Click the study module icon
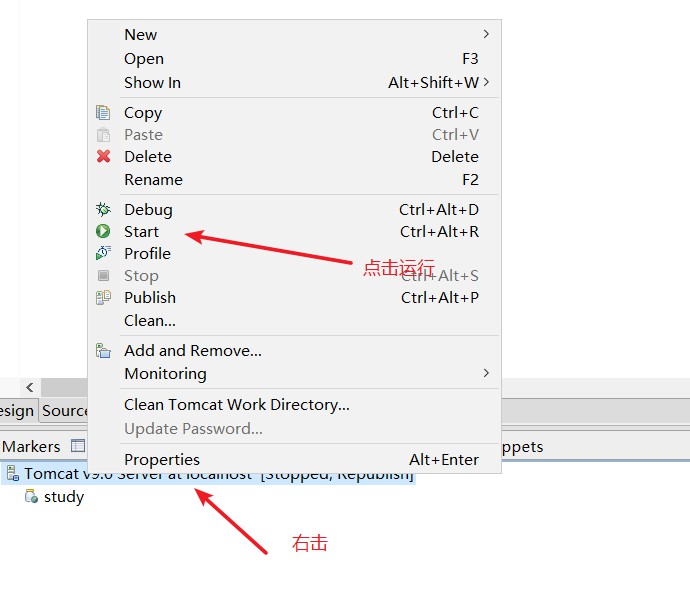 31,496
